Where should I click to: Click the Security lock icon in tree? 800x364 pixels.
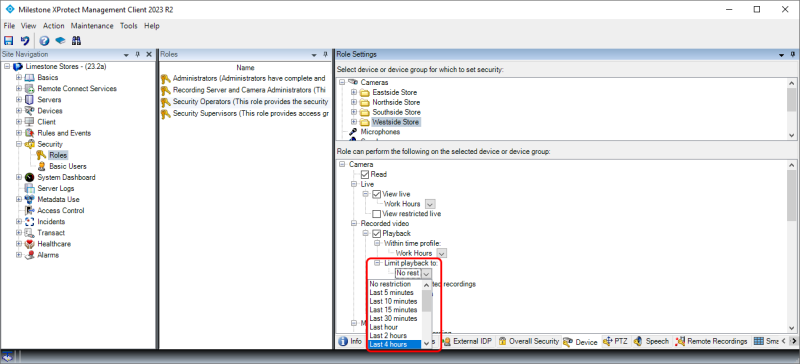click(30, 144)
